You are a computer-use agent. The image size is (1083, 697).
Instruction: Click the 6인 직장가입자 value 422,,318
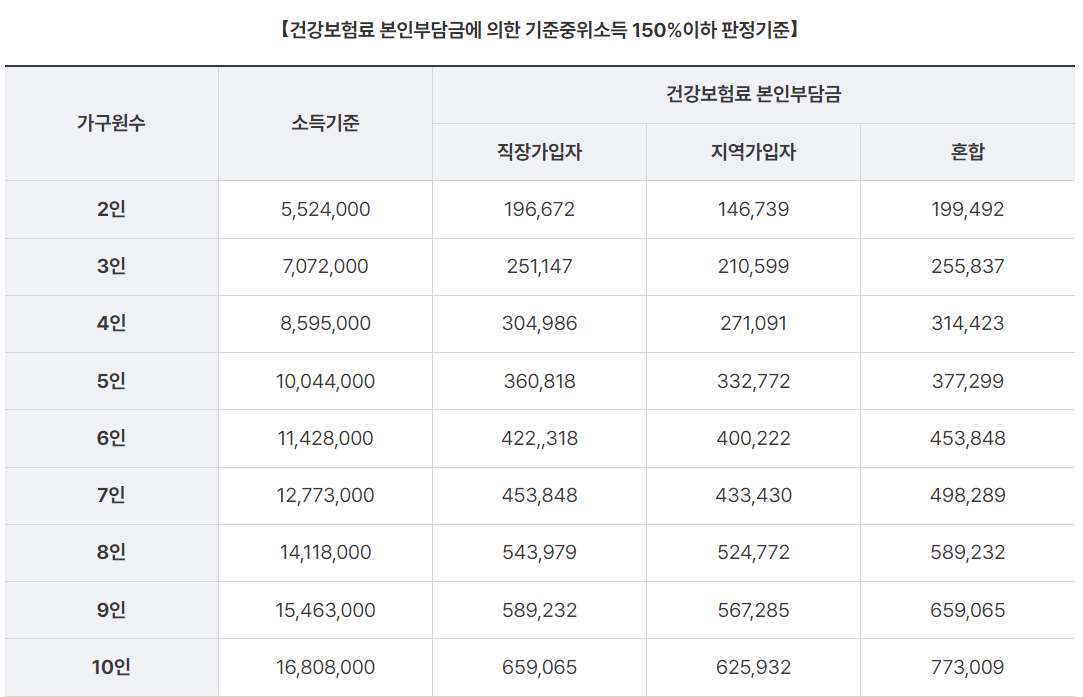(538, 438)
